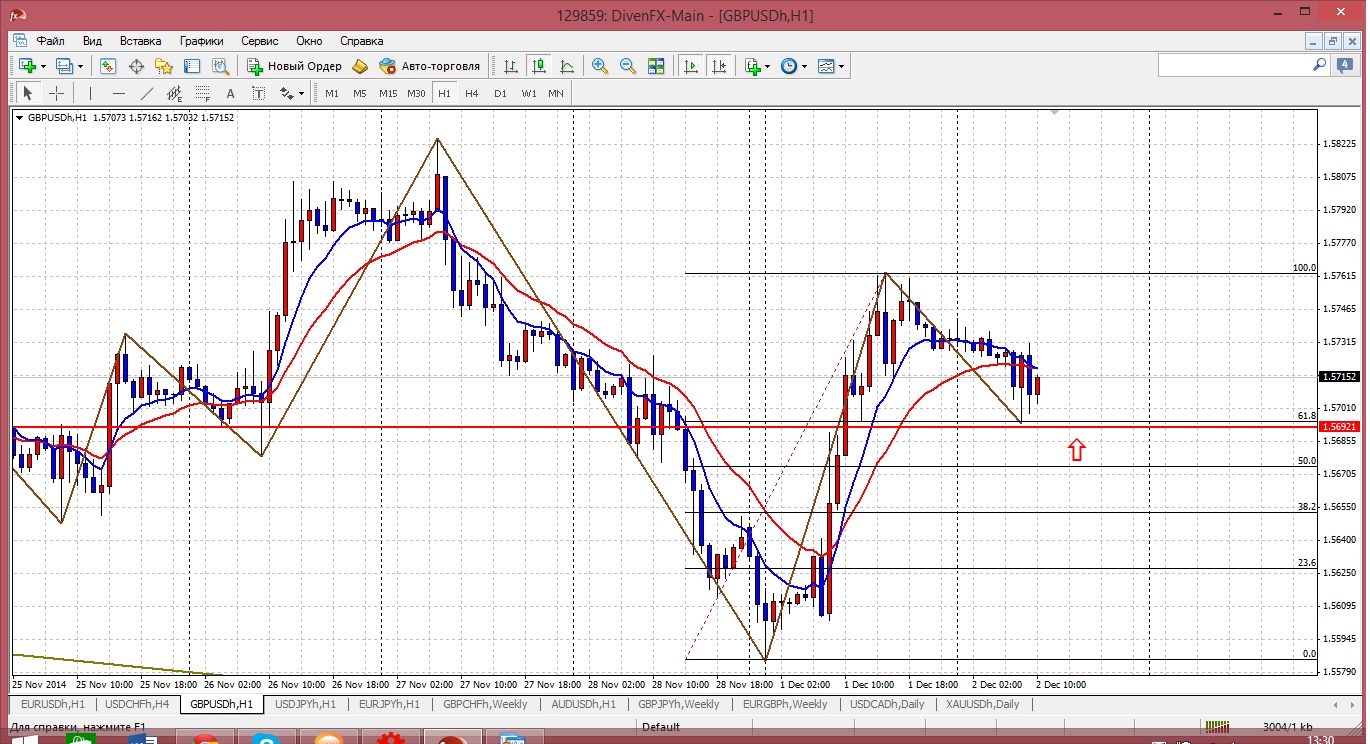Select the H4 timeframe button
1370x744 pixels.
[472, 93]
